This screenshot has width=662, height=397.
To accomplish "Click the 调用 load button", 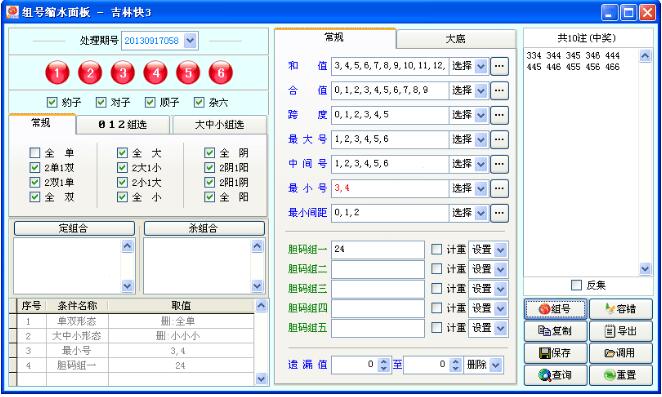I will pyautogui.click(x=621, y=353).
